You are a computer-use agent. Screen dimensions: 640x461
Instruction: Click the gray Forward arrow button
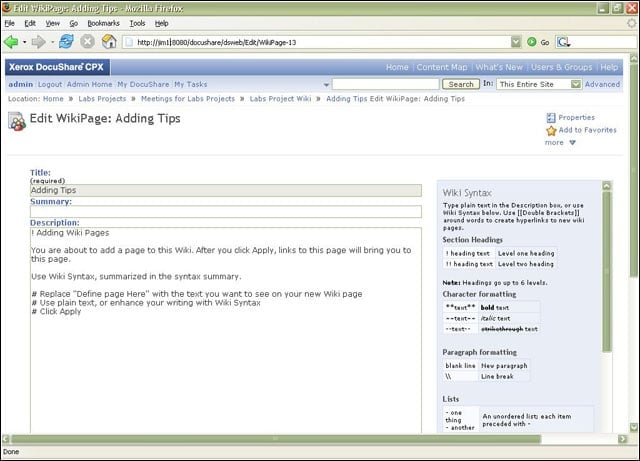pyautogui.click(x=38, y=42)
